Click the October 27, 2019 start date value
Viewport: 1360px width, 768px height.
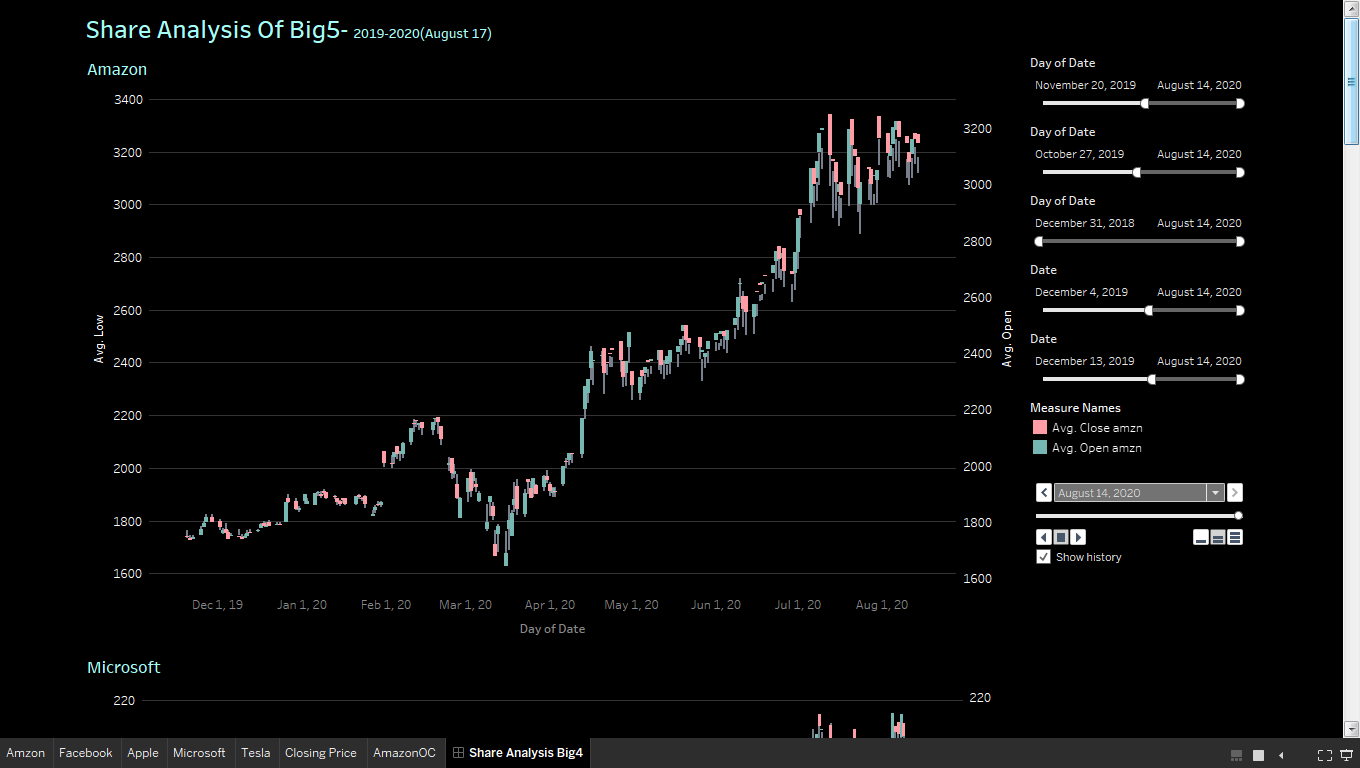point(1079,154)
